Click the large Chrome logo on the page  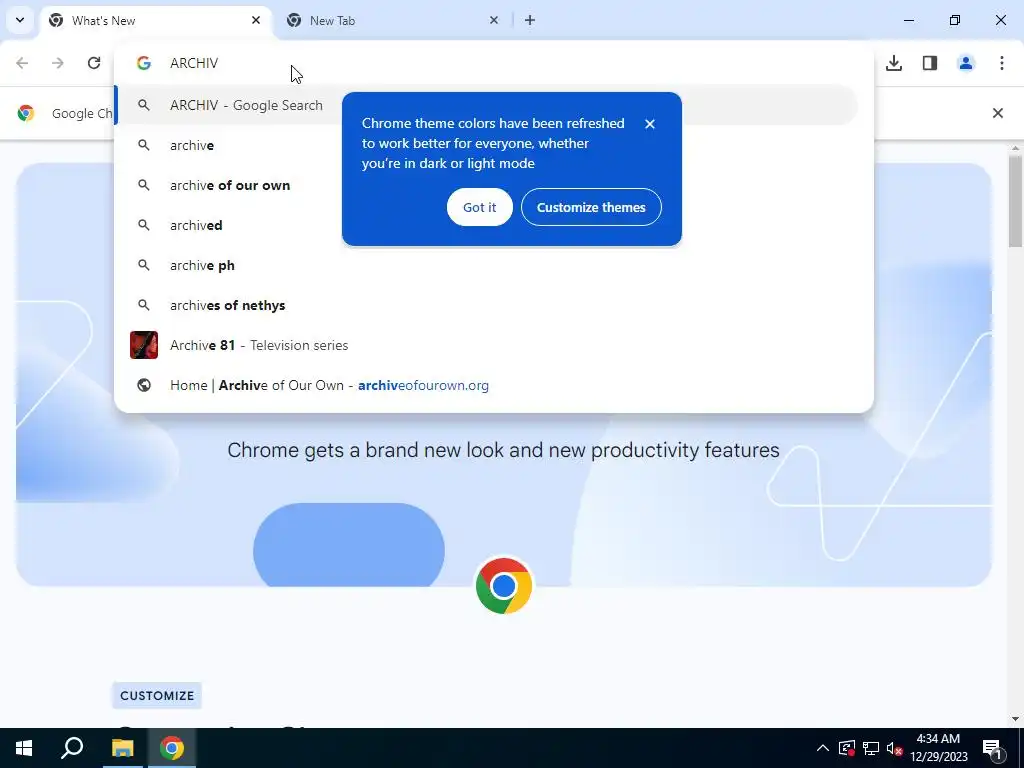point(504,586)
